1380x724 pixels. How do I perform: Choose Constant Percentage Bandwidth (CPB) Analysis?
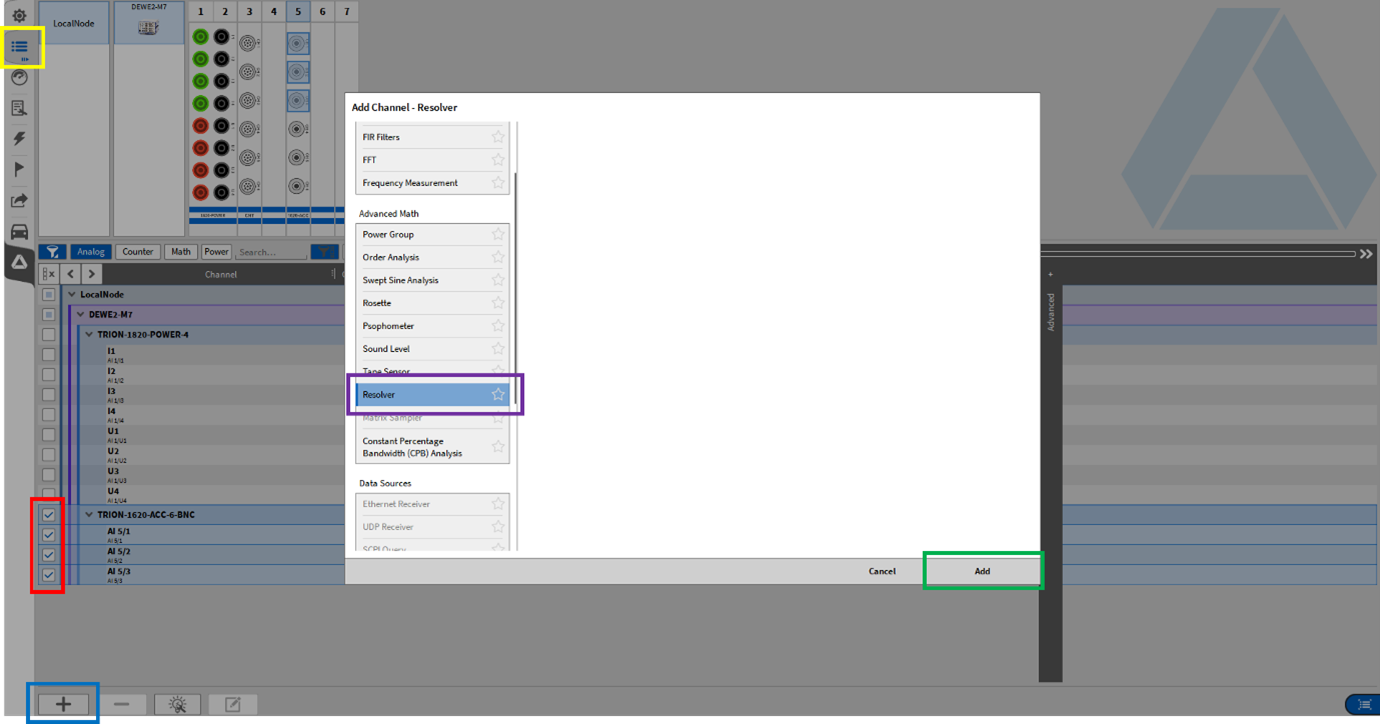[x=432, y=447]
